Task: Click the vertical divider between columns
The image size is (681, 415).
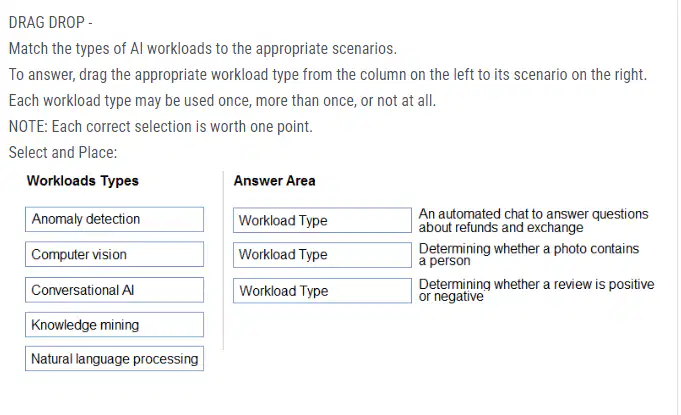Action: 223,260
